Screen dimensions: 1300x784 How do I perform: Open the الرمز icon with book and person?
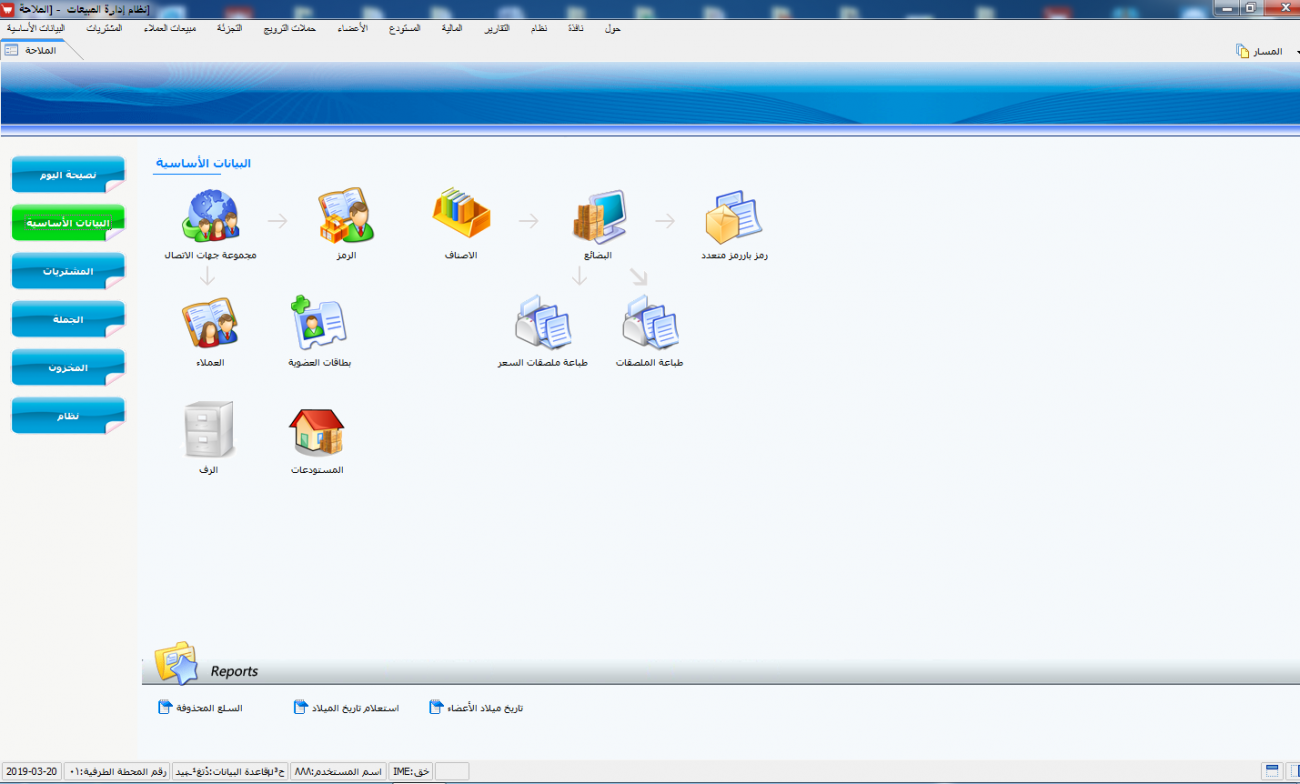pos(346,217)
